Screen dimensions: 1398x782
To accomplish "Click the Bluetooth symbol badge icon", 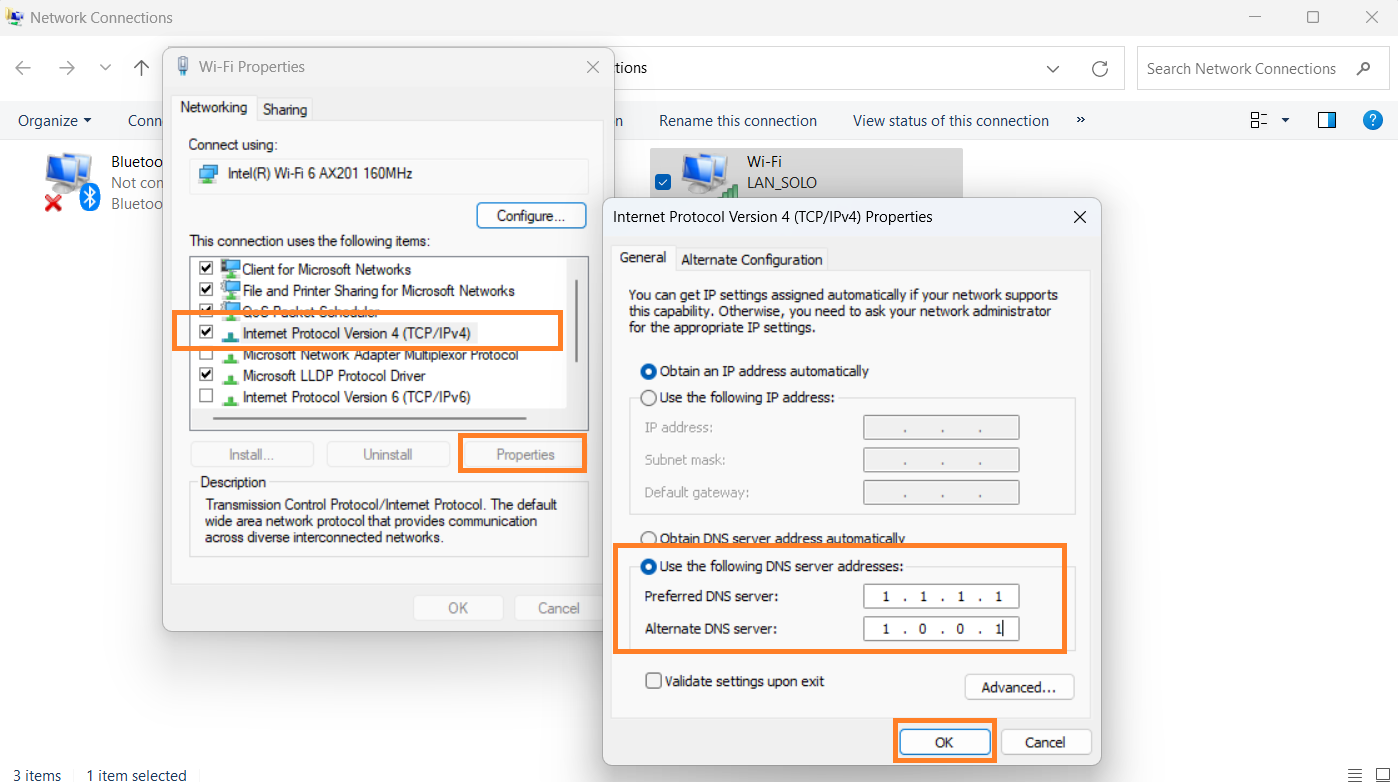I will (90, 196).
